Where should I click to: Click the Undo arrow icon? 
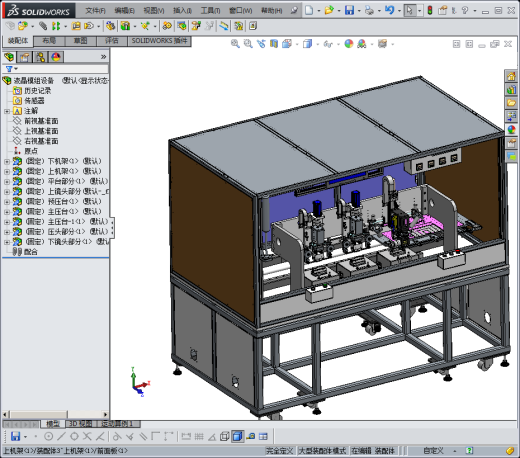click(389, 10)
